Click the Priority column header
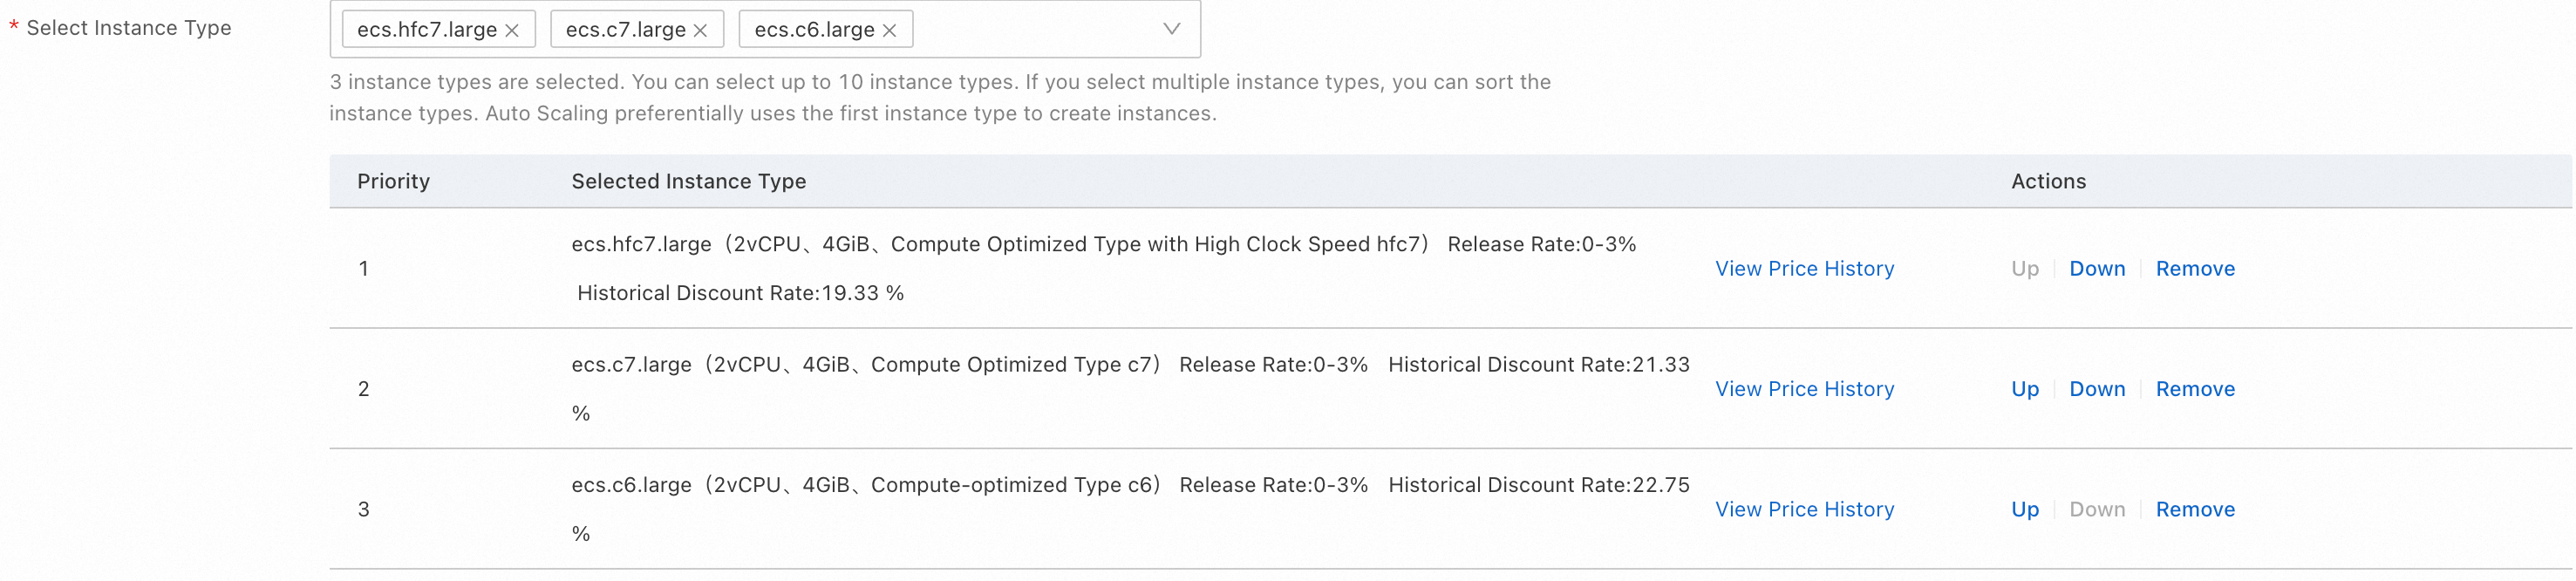Viewport: 2576px width, 581px height. [393, 181]
